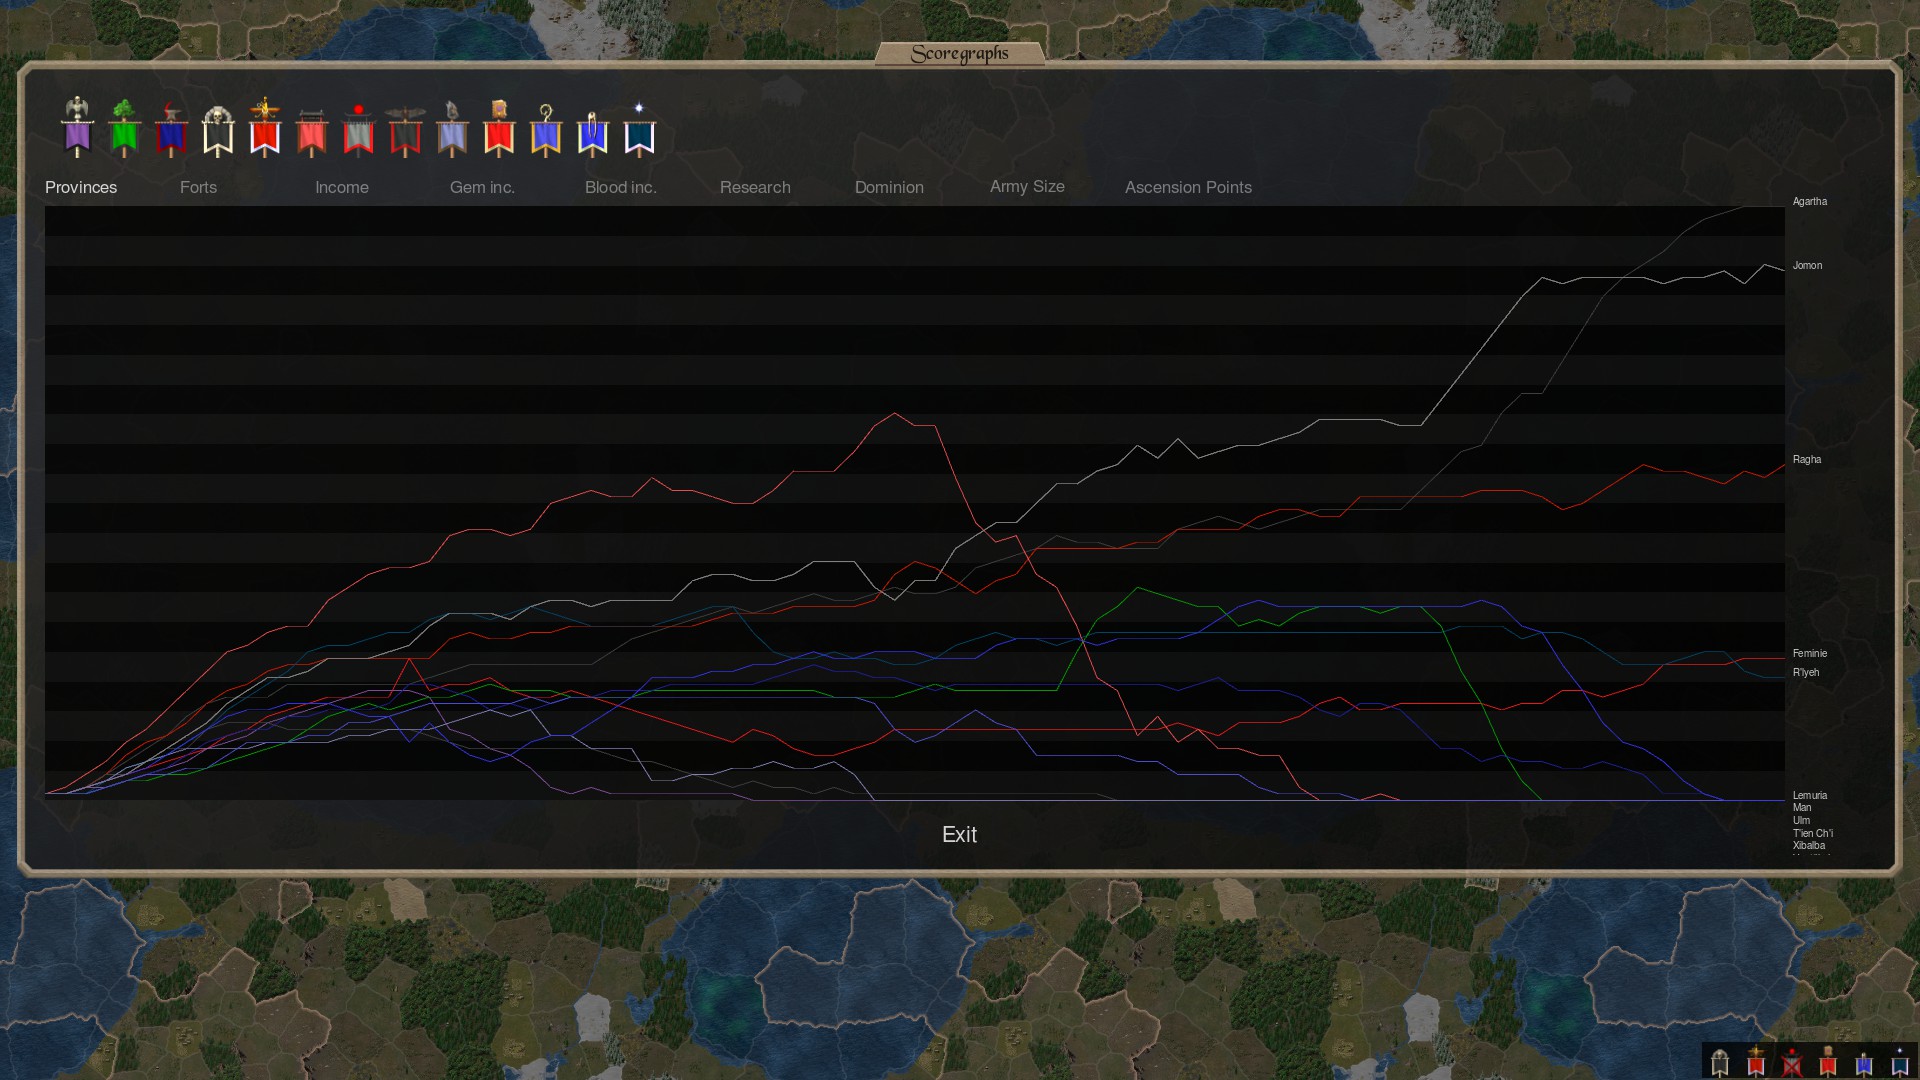1920x1080 pixels.
Task: Click the Scoregraphs title plaque
Action: click(960, 54)
